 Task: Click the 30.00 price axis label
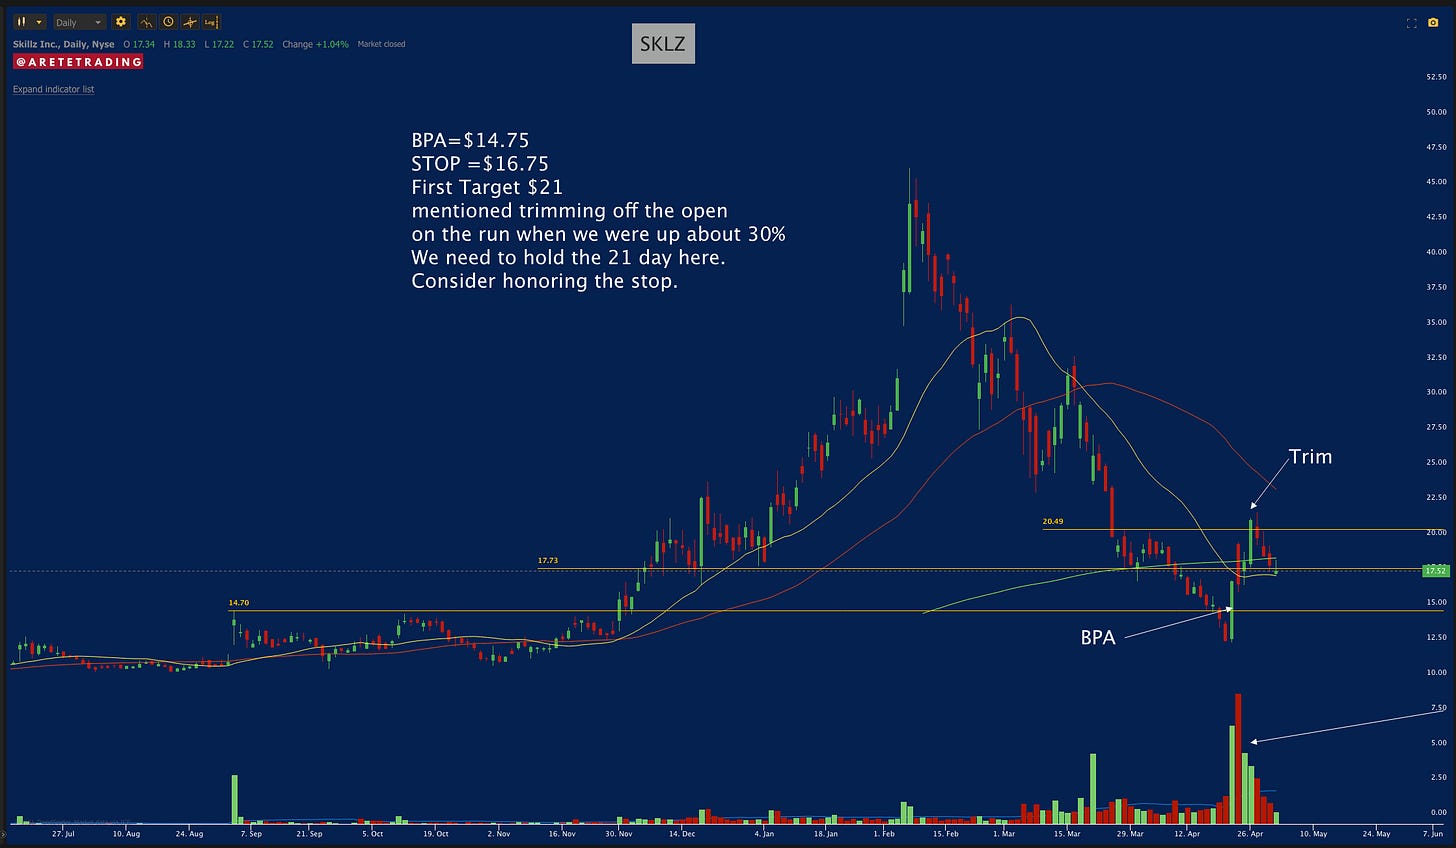click(x=1436, y=392)
